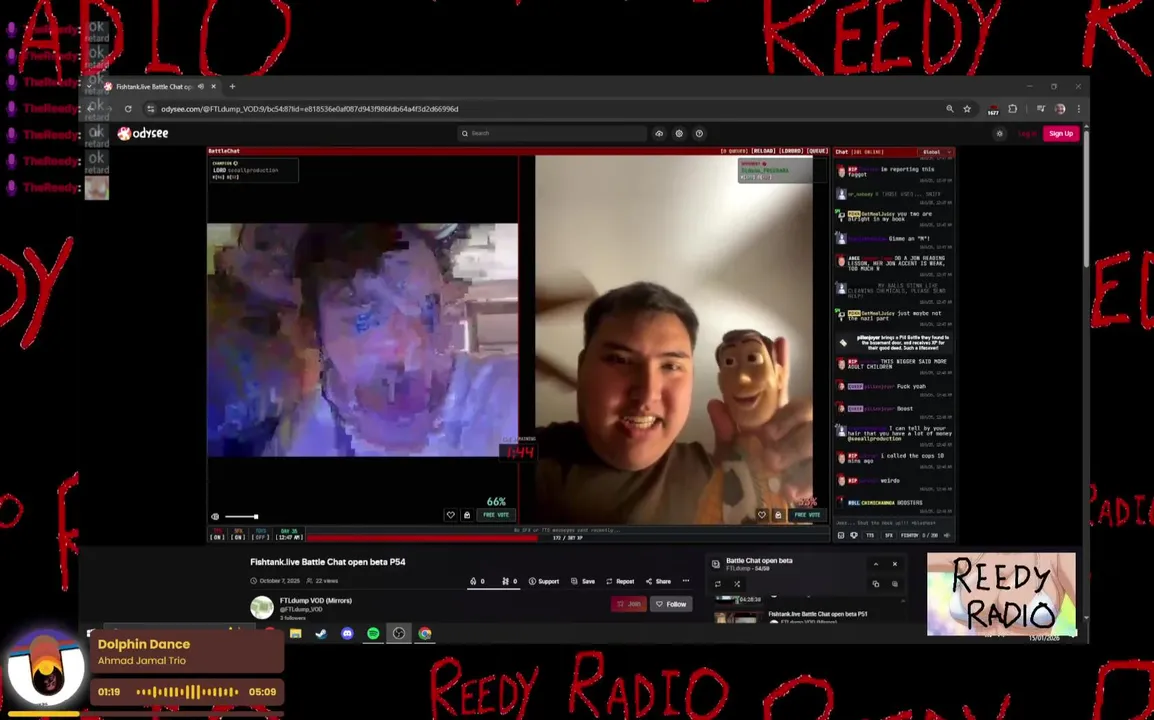1154x720 pixels.
Task: Click the zoom magnifier in address bar
Action: [949, 109]
